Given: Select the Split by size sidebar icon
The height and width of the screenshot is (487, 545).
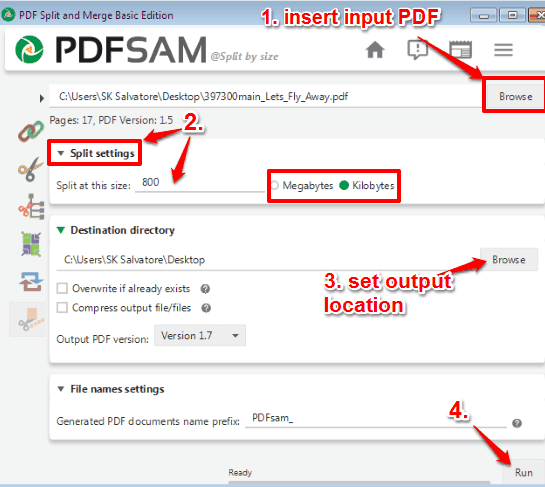Looking at the screenshot, I should coord(28,319).
